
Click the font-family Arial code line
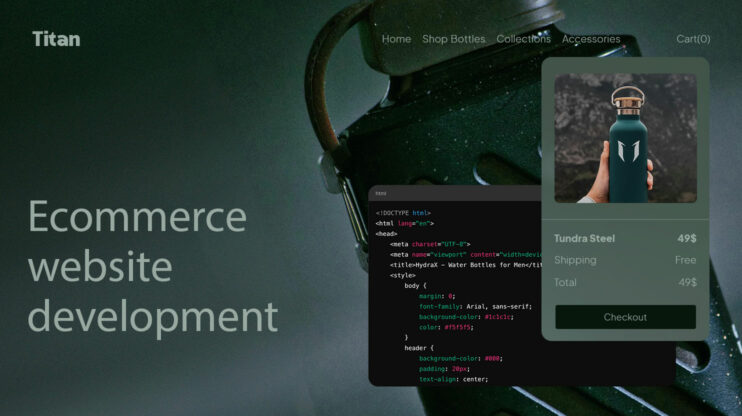click(475, 306)
